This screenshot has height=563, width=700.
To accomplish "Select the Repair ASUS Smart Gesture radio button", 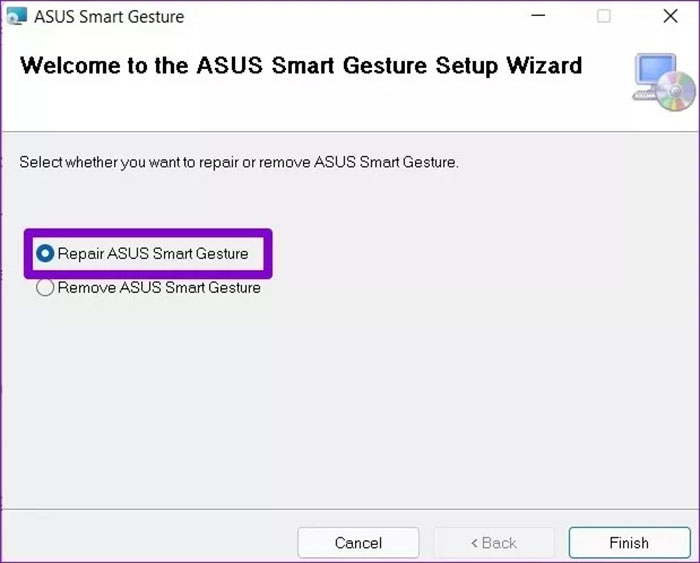I will pyautogui.click(x=45, y=254).
